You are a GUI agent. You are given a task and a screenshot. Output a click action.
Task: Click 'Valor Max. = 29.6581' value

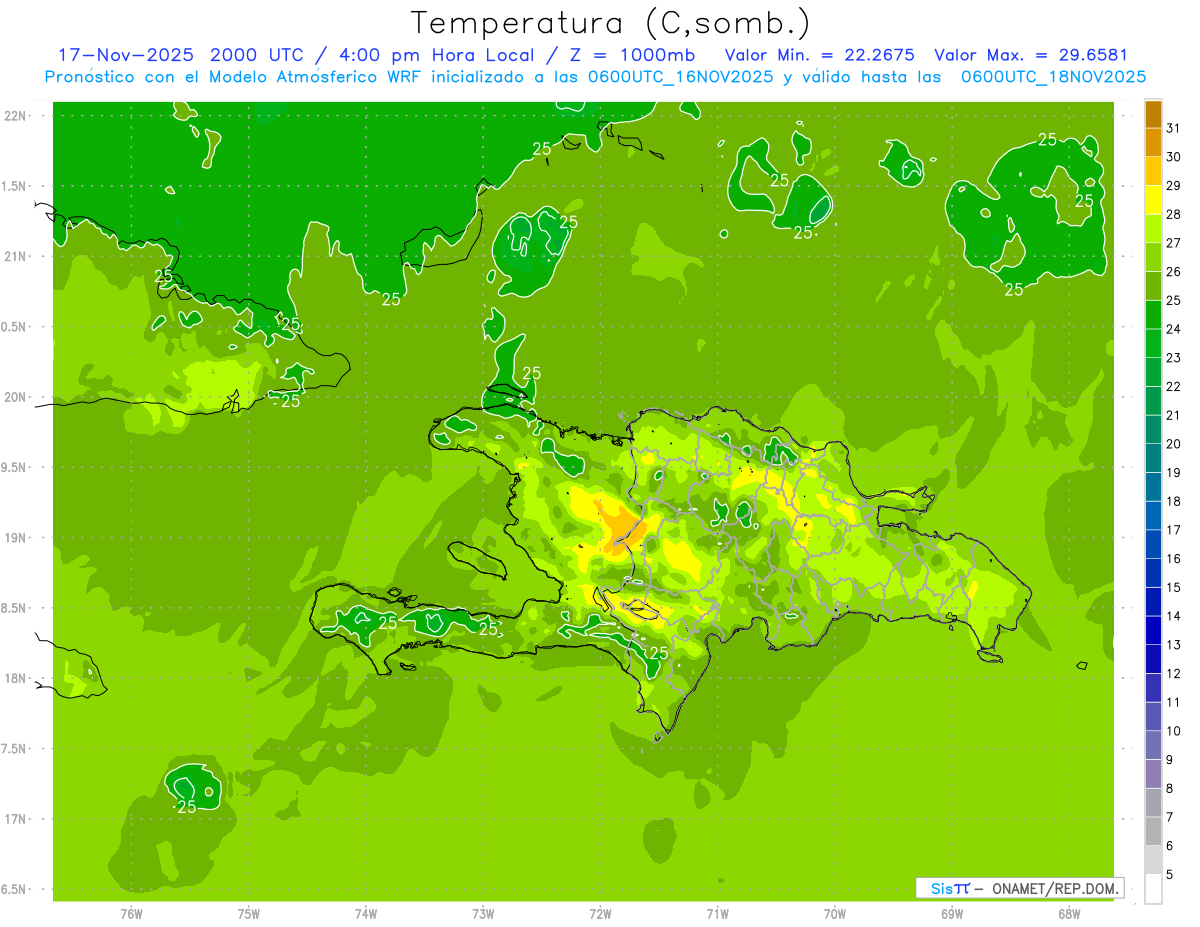click(1030, 55)
